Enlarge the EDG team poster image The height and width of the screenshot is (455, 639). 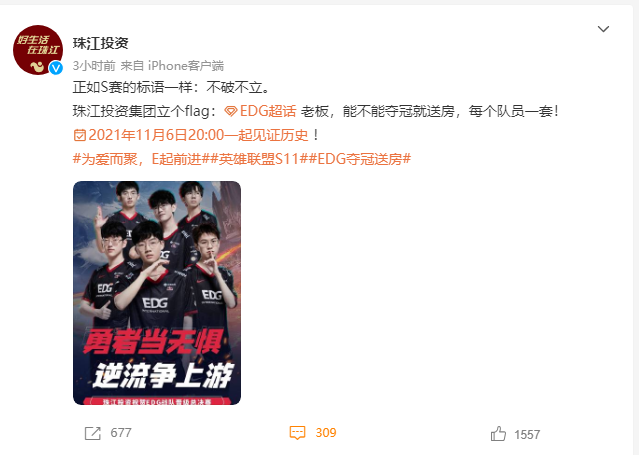pyautogui.click(x=157, y=293)
